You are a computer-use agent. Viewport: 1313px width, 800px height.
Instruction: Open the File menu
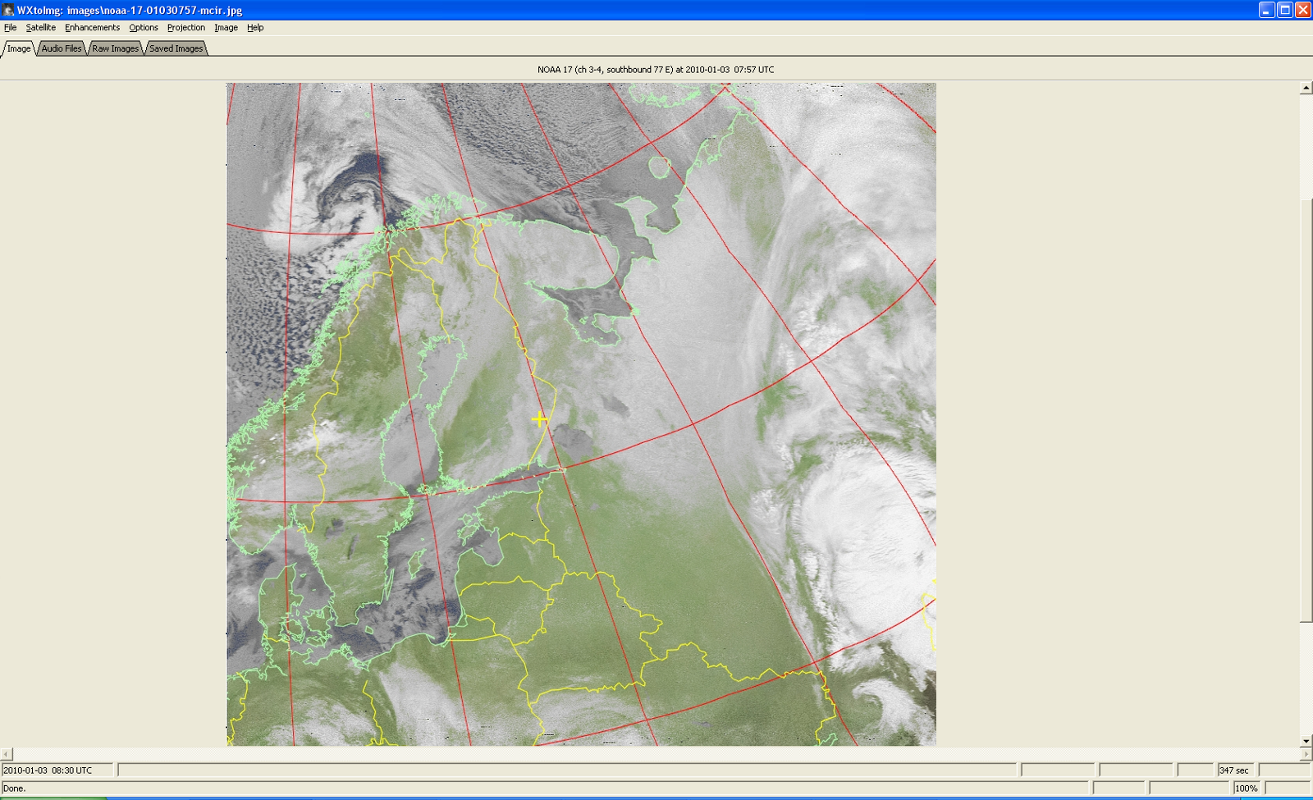(x=10, y=28)
